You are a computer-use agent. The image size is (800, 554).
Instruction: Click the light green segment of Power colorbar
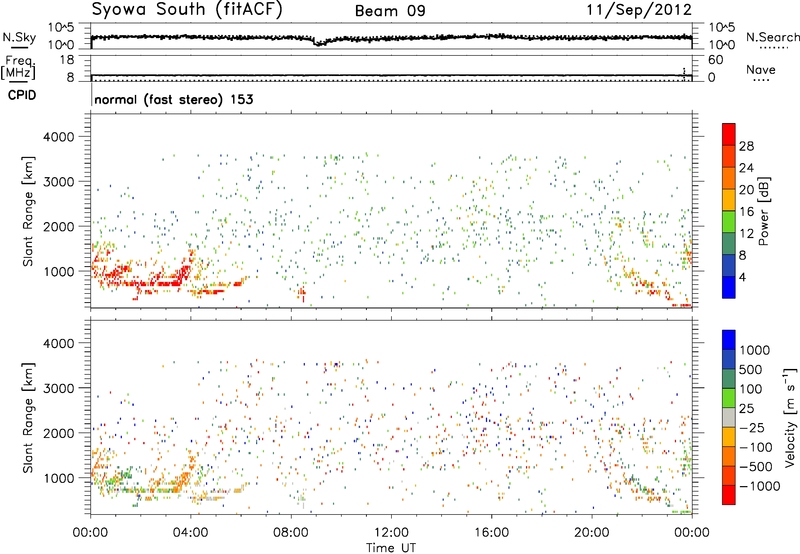tap(729, 222)
